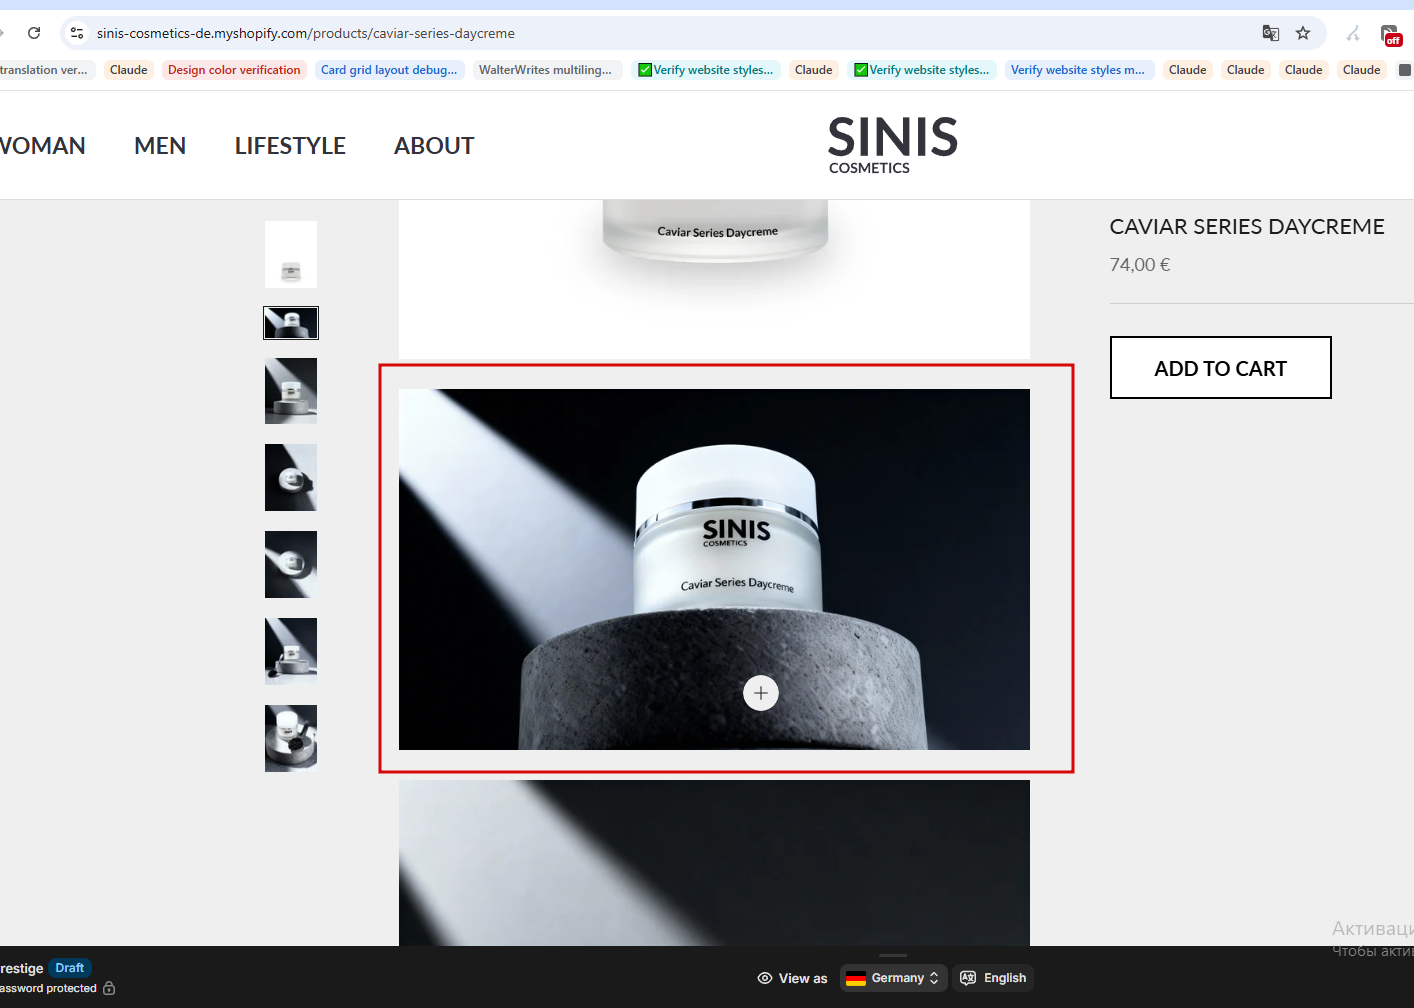Screen dimensions: 1414x1008
Task: Select the first white jar thumbnail
Action: (x=291, y=255)
